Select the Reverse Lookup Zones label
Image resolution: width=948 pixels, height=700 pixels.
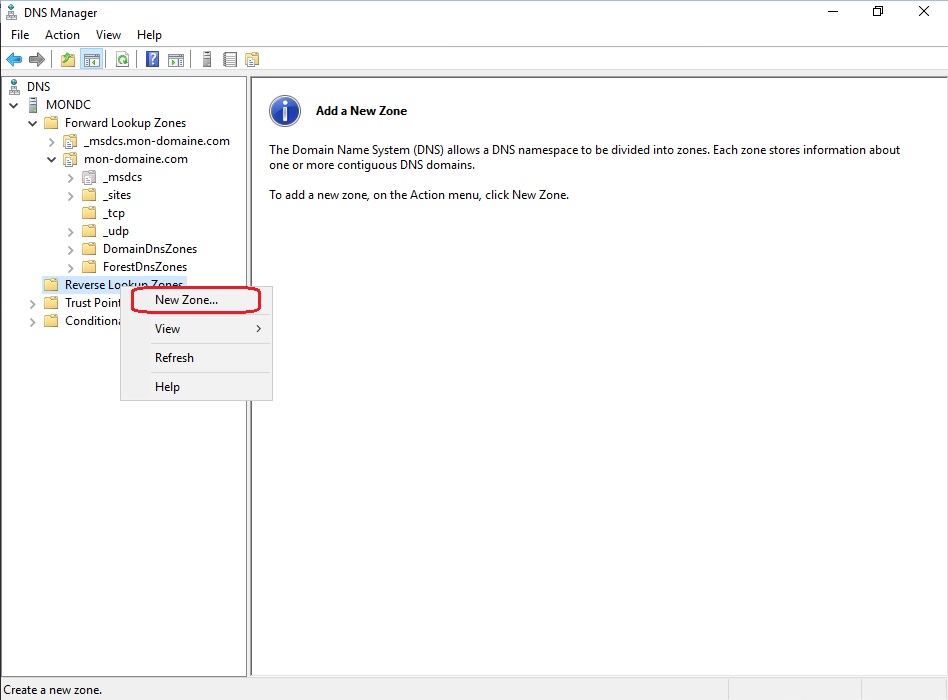124,284
